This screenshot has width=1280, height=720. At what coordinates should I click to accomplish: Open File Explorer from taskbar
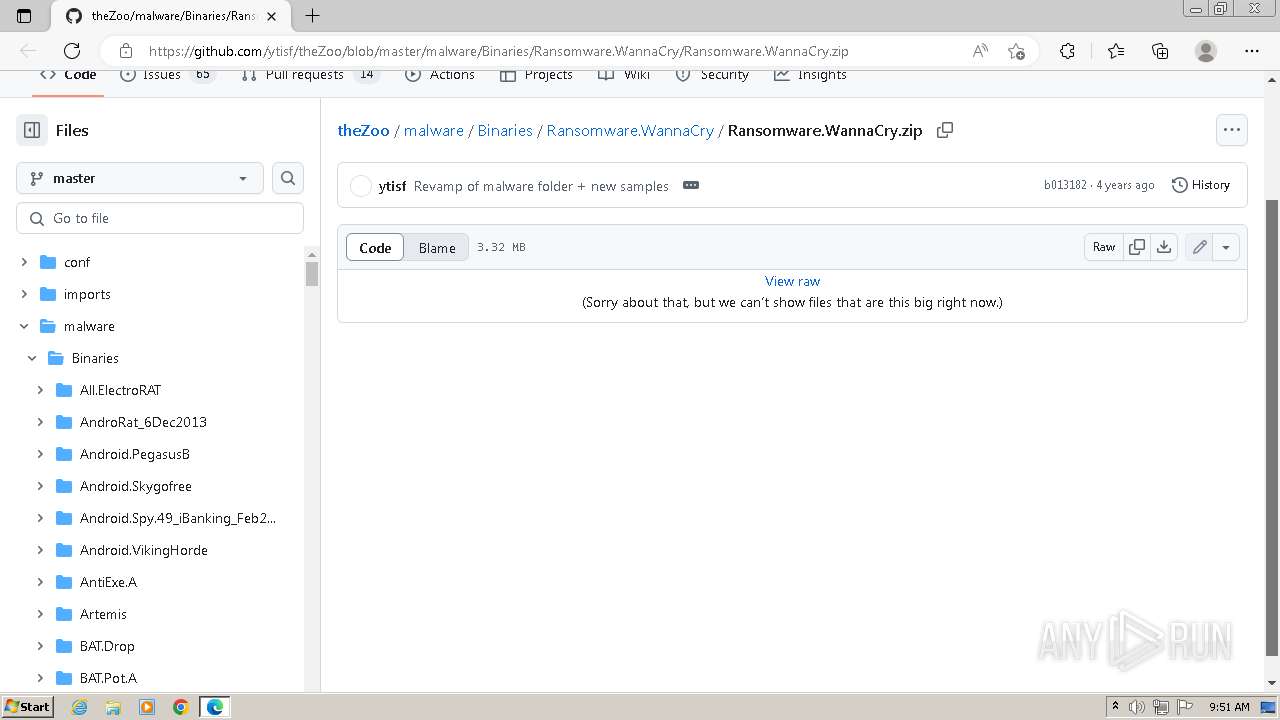click(x=113, y=707)
